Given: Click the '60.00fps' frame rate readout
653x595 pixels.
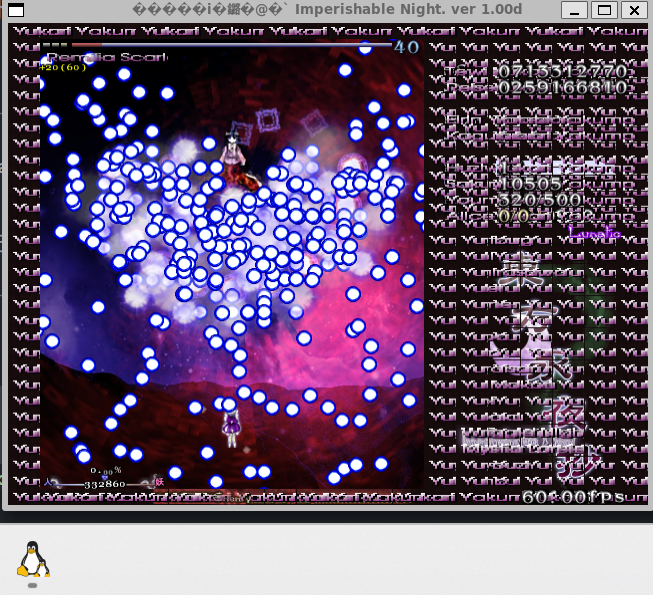Looking at the screenshot, I should coord(573,497).
